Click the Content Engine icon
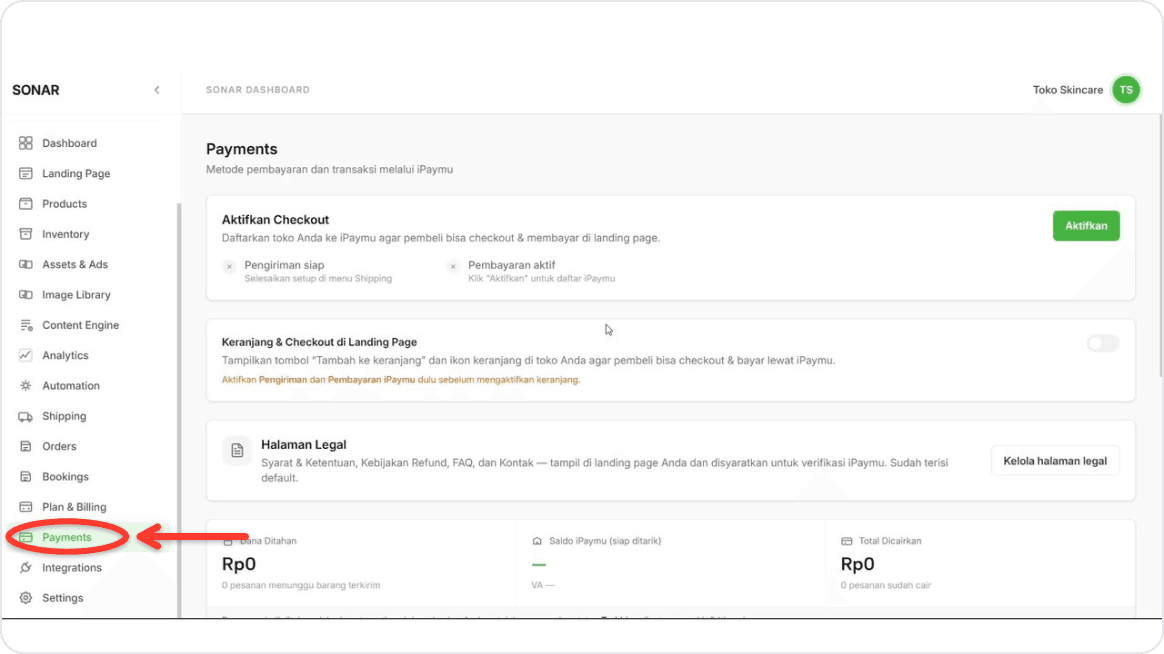 (26, 325)
